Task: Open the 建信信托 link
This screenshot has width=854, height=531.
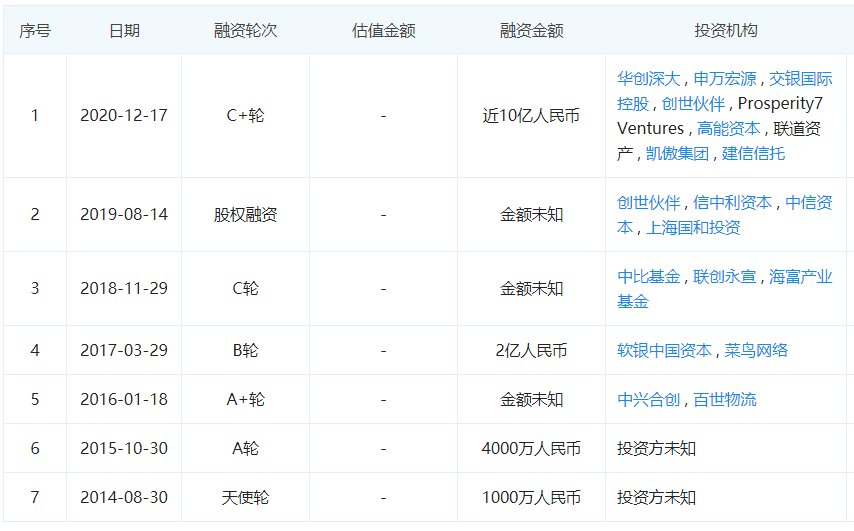Action: [x=753, y=154]
